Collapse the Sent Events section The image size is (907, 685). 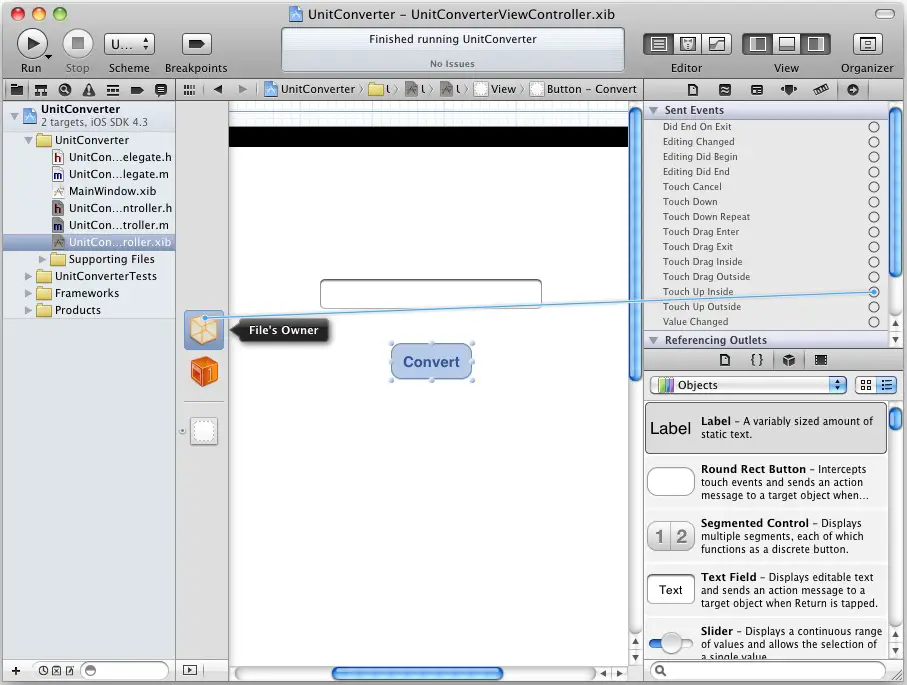point(653,110)
